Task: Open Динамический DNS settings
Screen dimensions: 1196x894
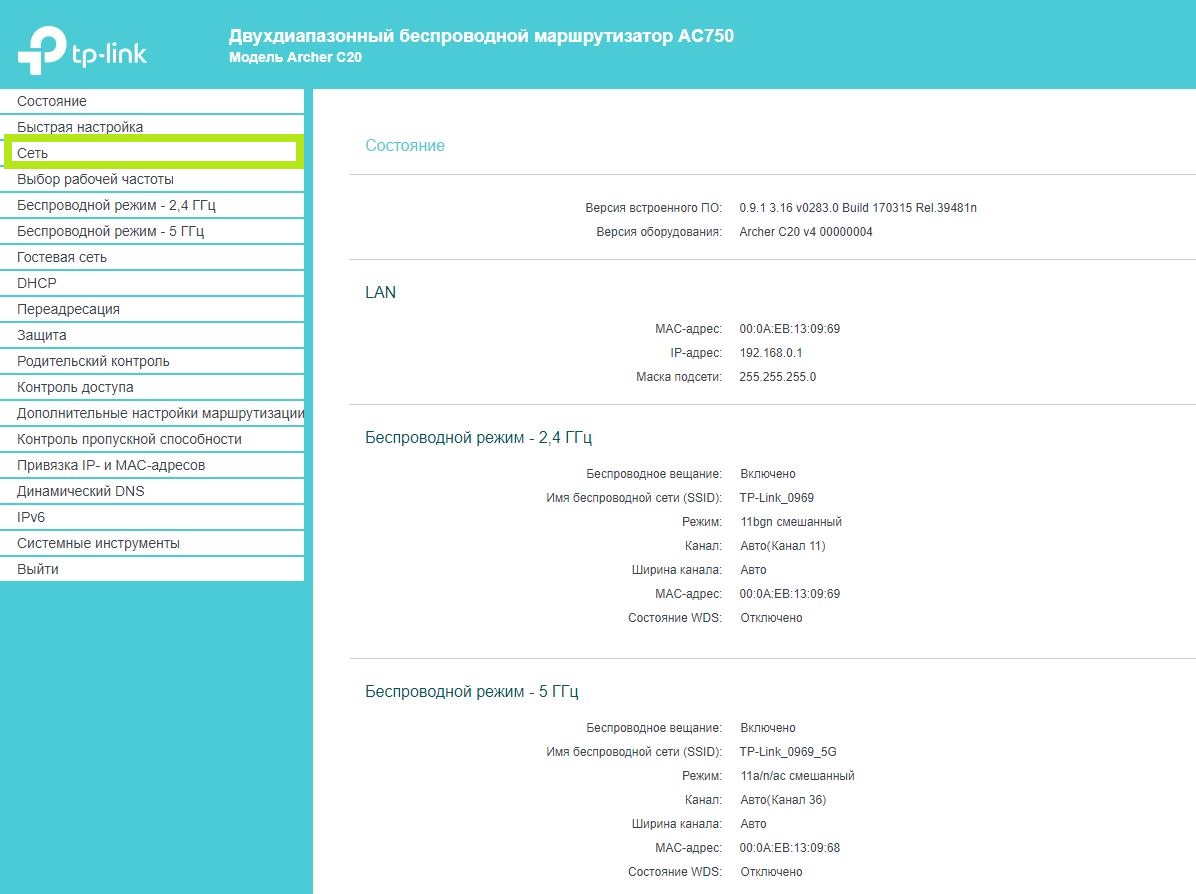Action: pos(81,491)
